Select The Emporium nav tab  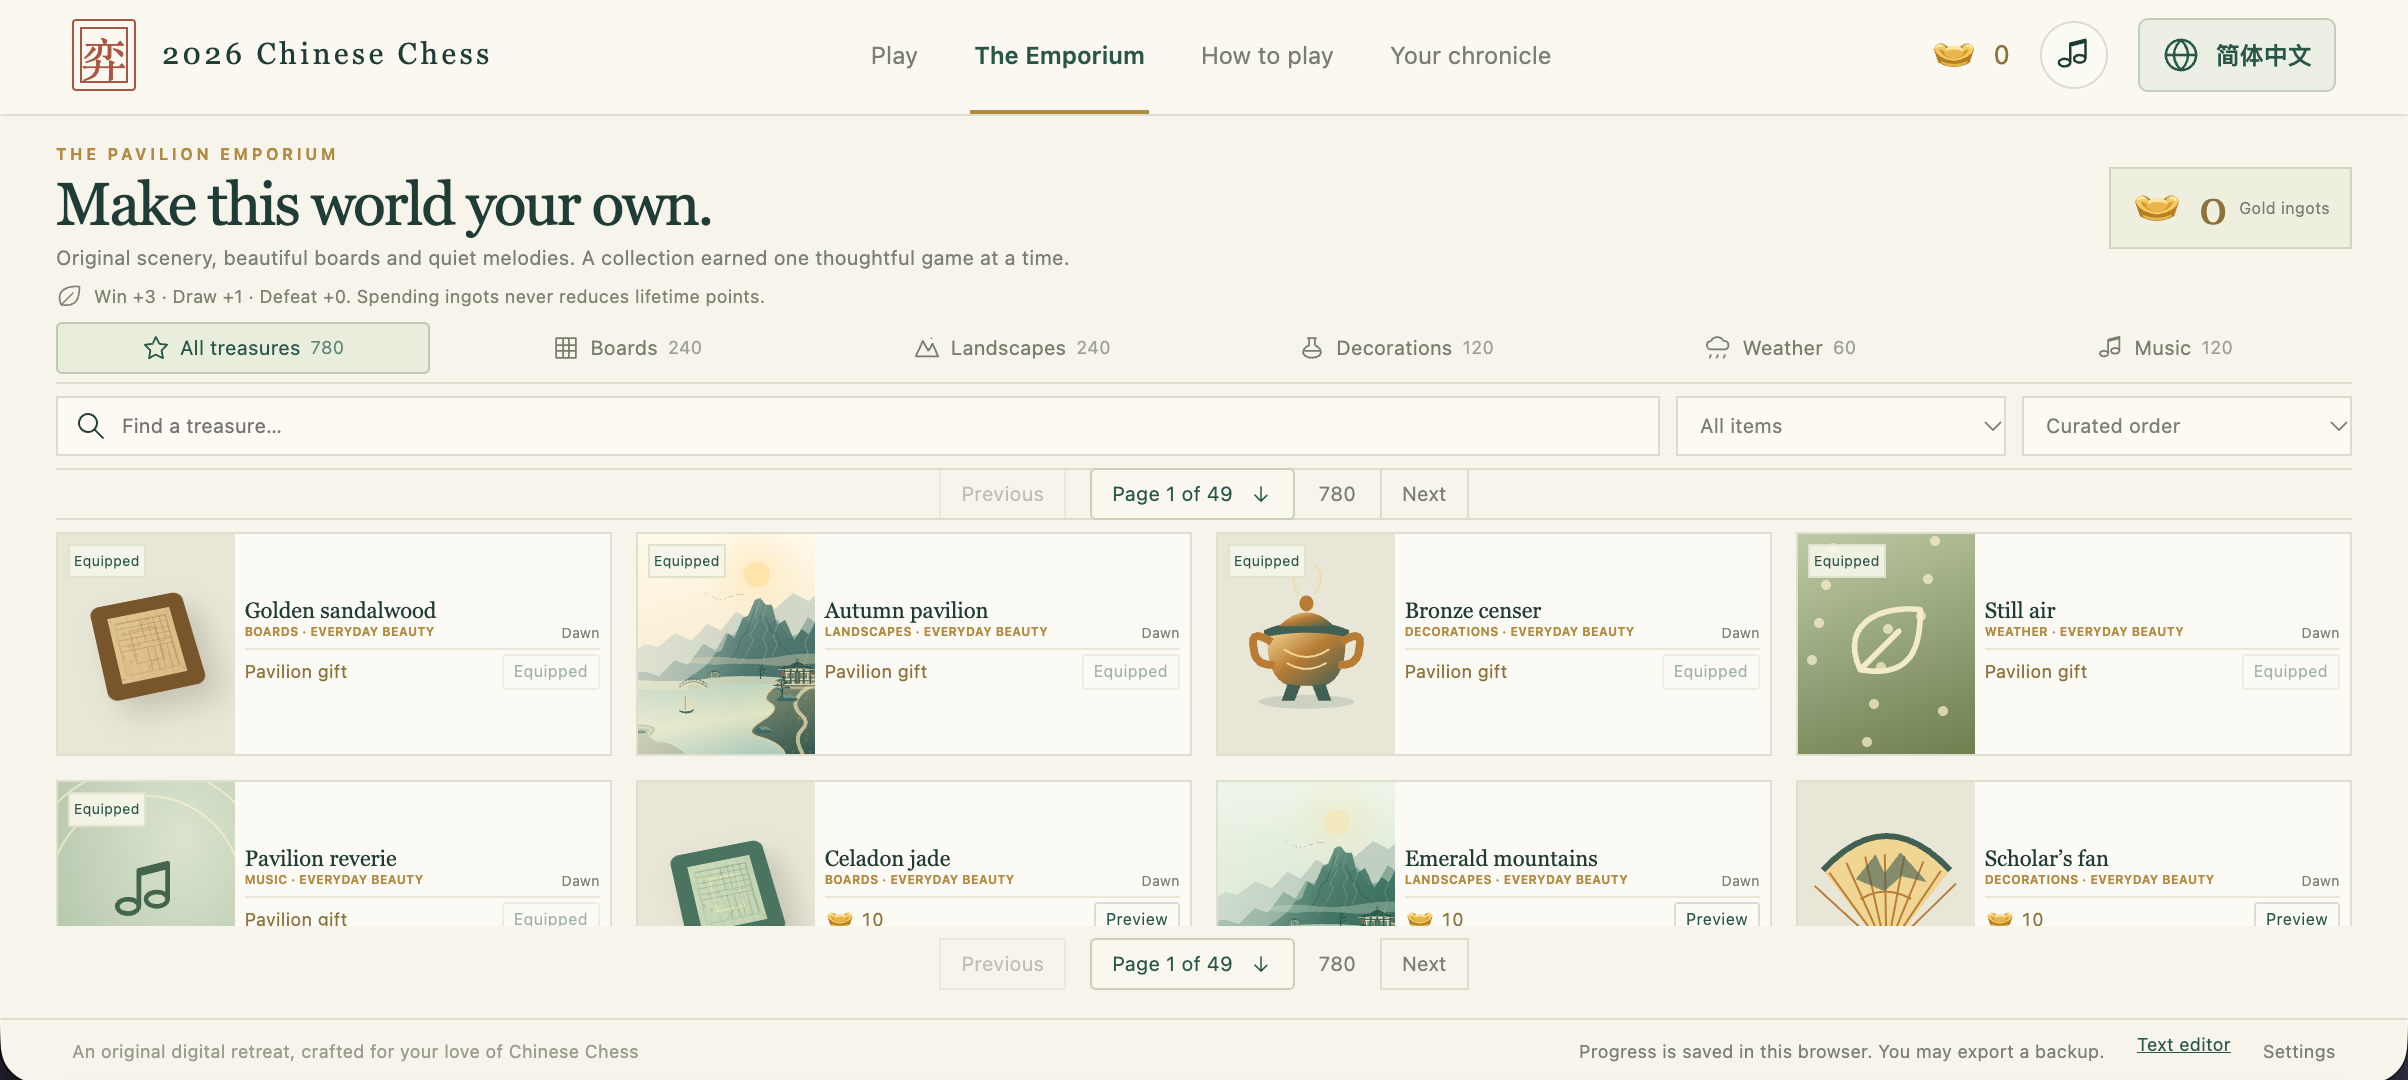point(1059,56)
